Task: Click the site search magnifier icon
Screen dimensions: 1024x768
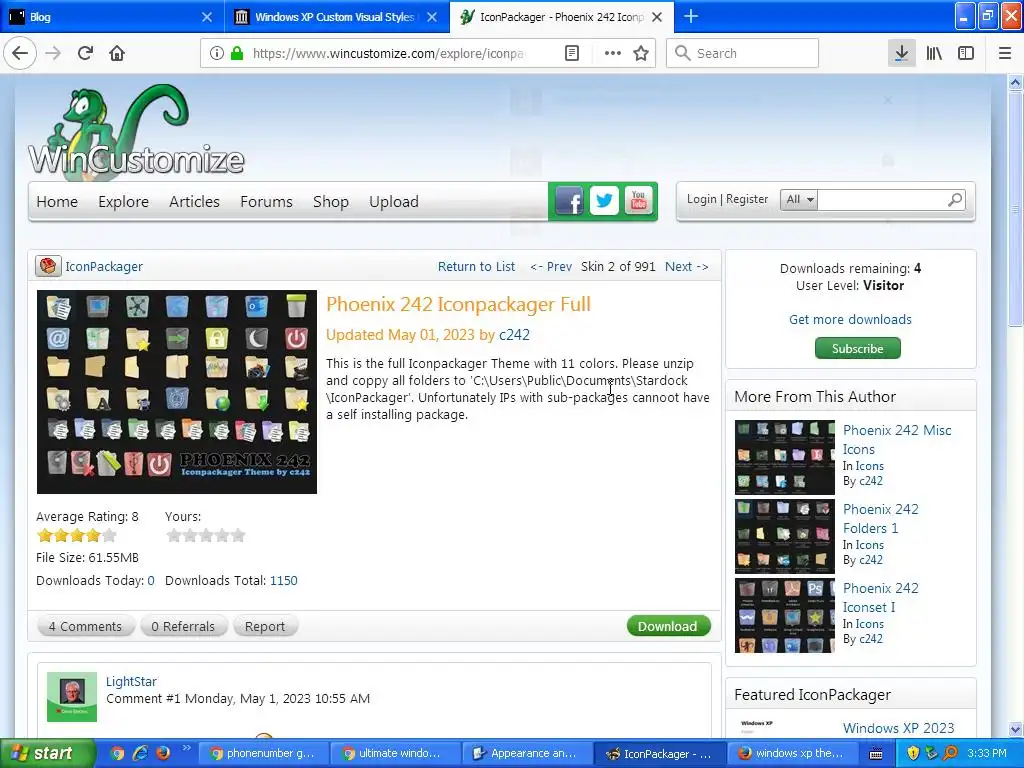Action: 955,199
